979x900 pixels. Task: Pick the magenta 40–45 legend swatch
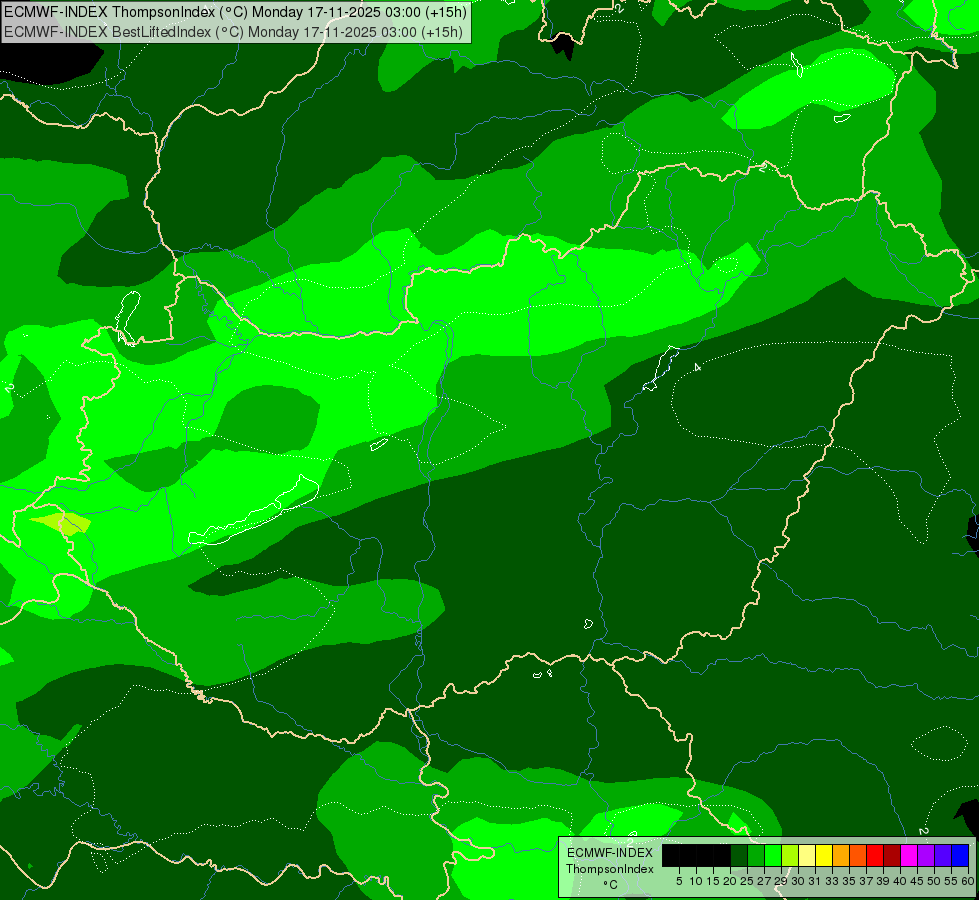909,855
